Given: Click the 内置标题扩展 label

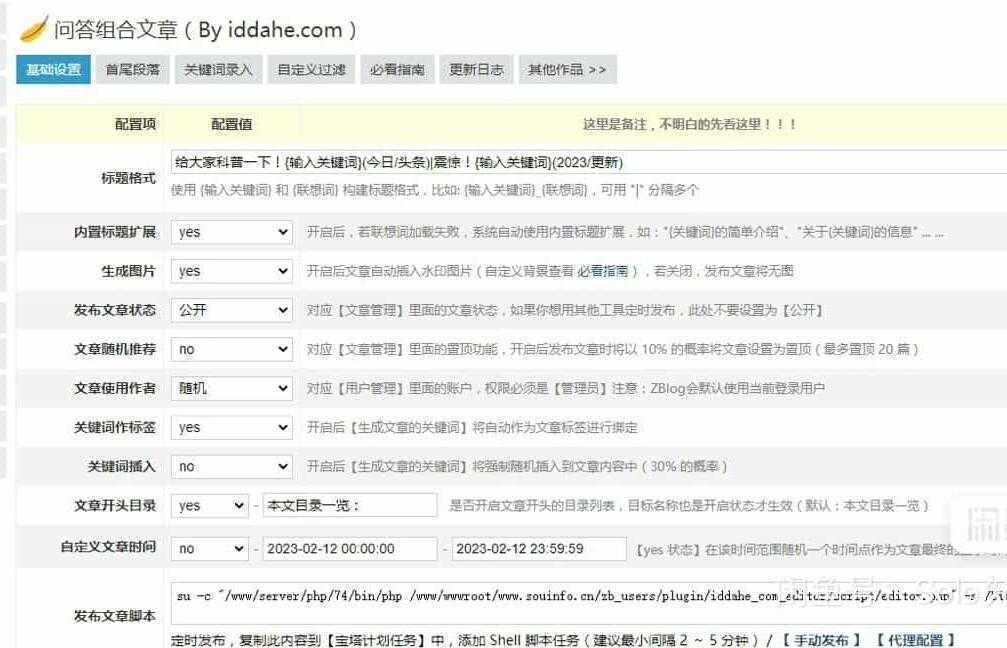Looking at the screenshot, I should (x=115, y=232).
